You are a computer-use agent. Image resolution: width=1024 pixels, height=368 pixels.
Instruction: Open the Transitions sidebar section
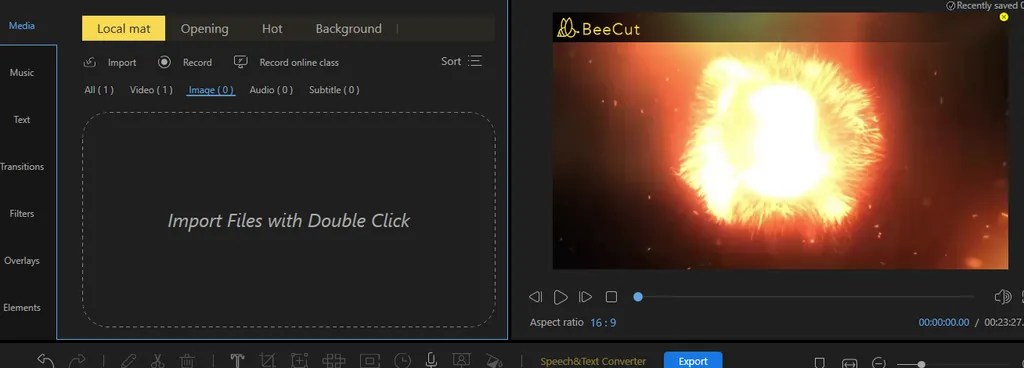click(x=22, y=166)
